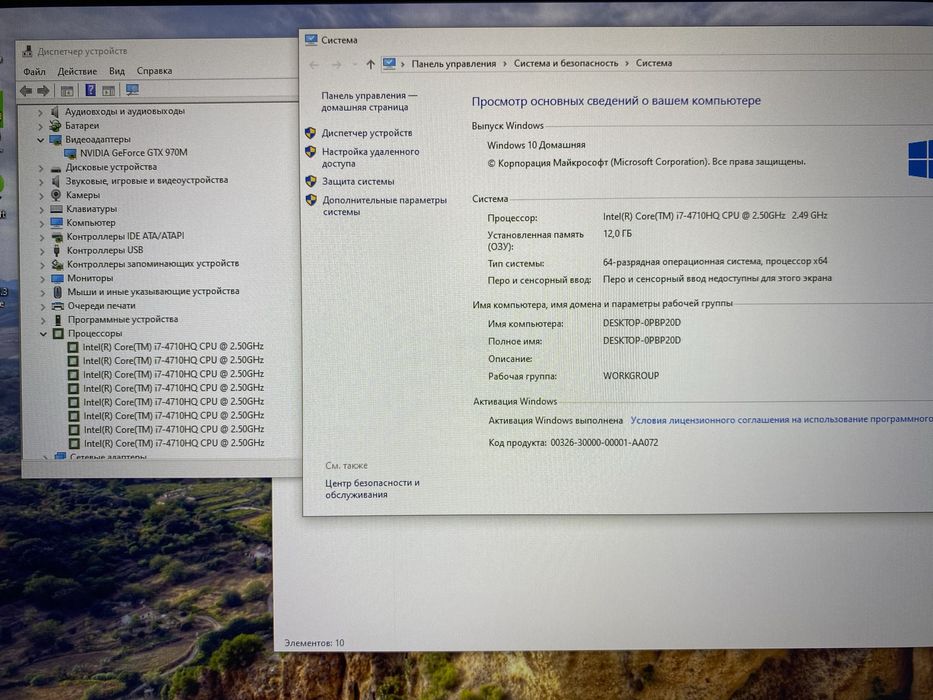Expand the Клавиатуры node
This screenshot has height=700, width=933.
click(x=42, y=210)
